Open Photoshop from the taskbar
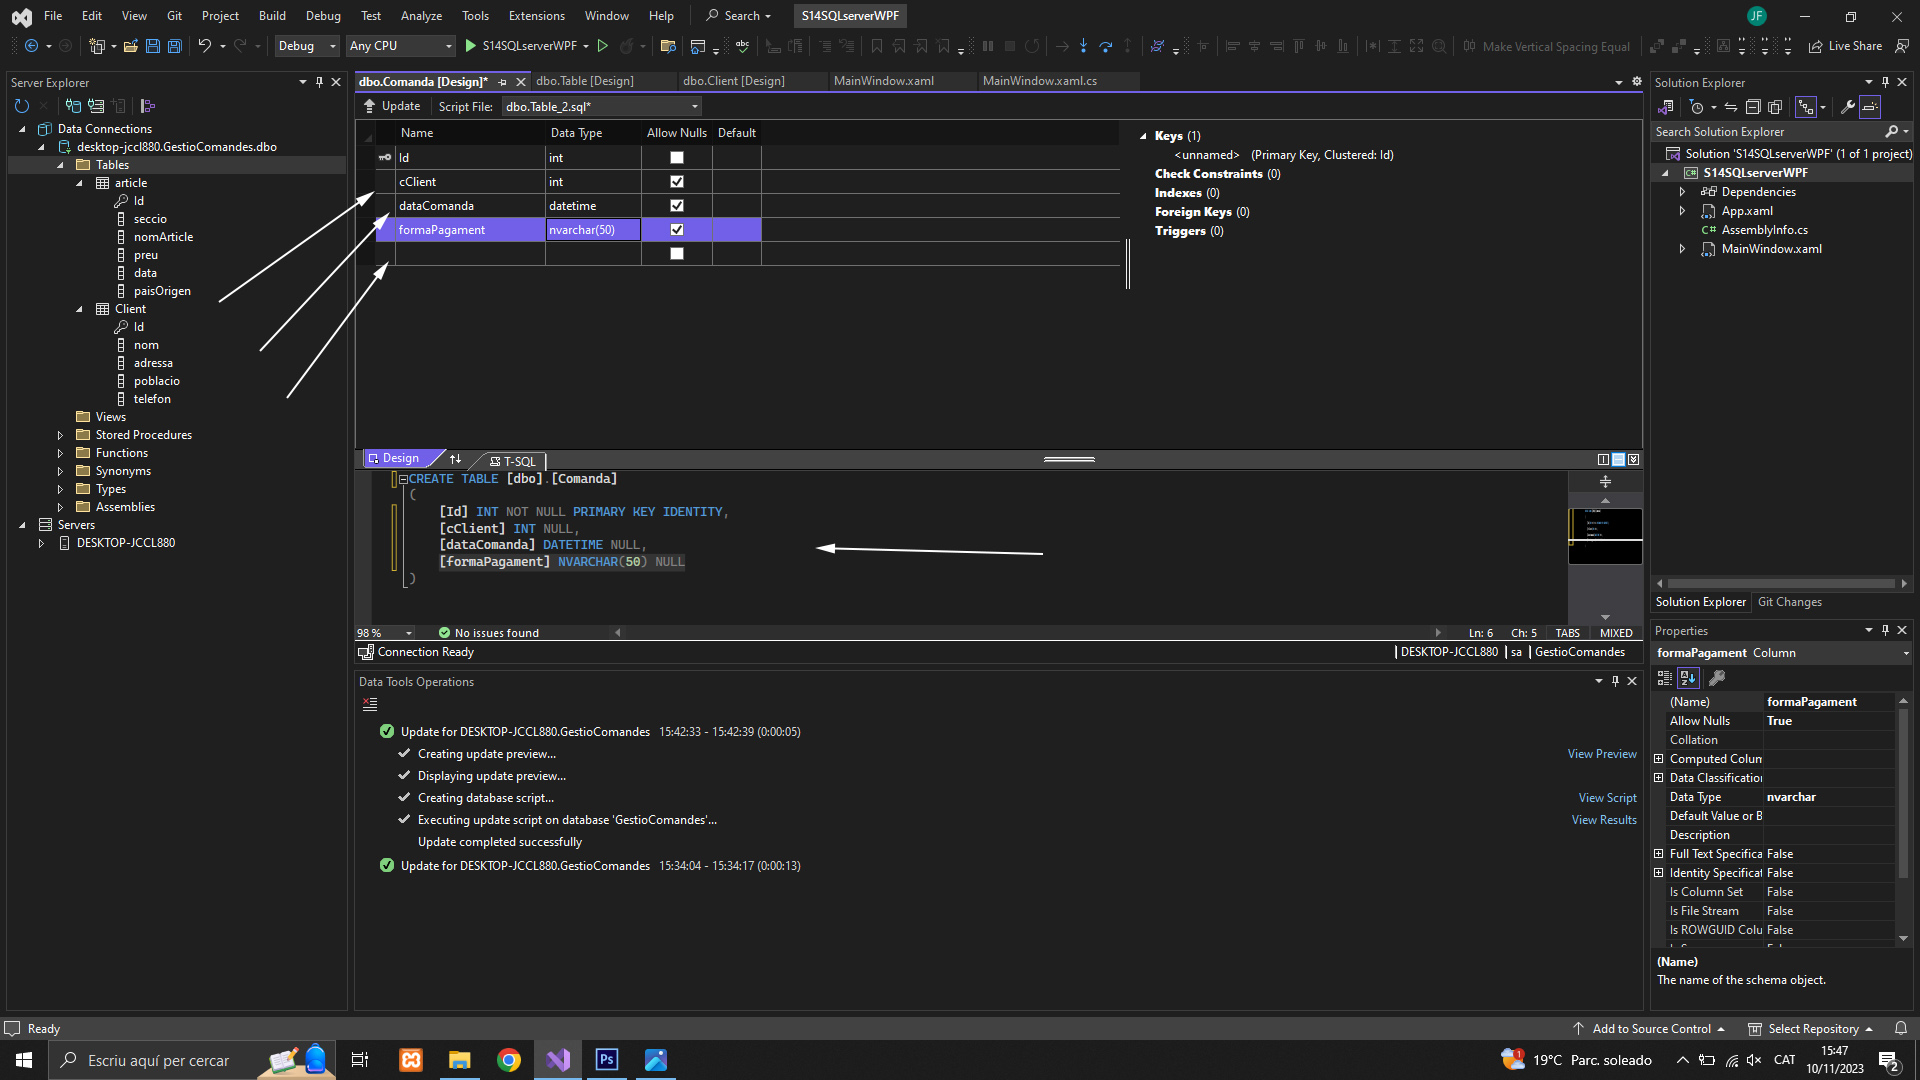 point(606,1060)
